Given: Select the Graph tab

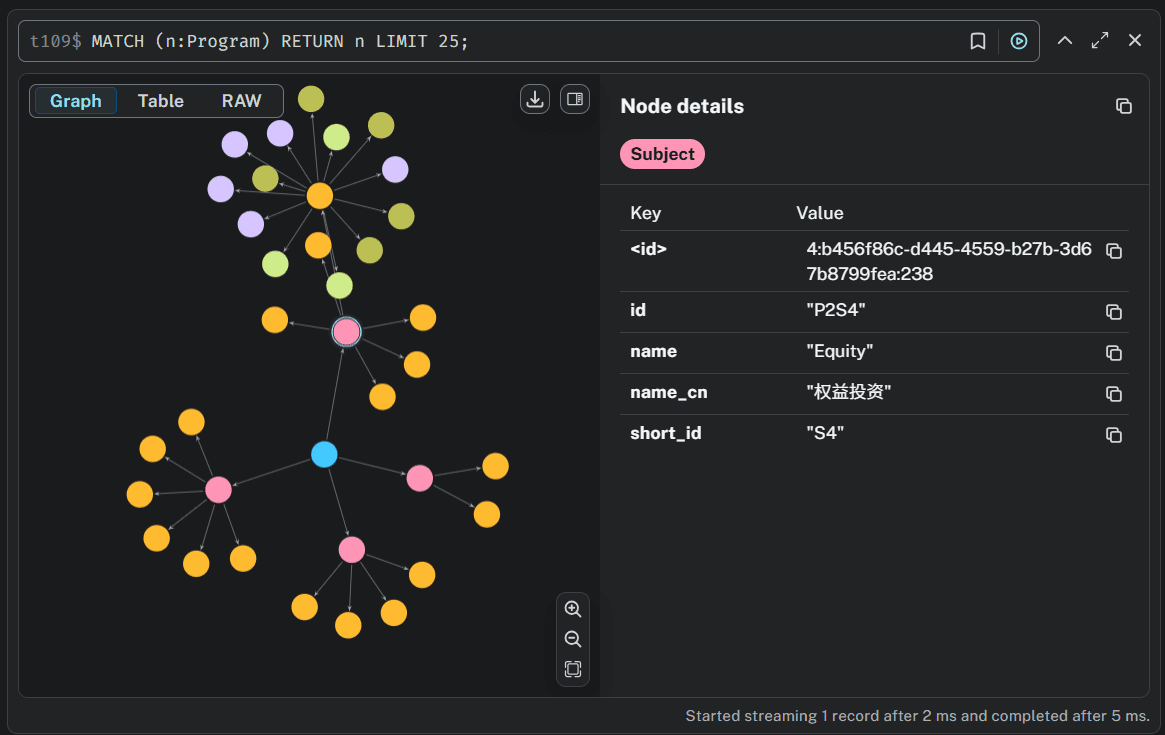Looking at the screenshot, I should tap(74, 100).
